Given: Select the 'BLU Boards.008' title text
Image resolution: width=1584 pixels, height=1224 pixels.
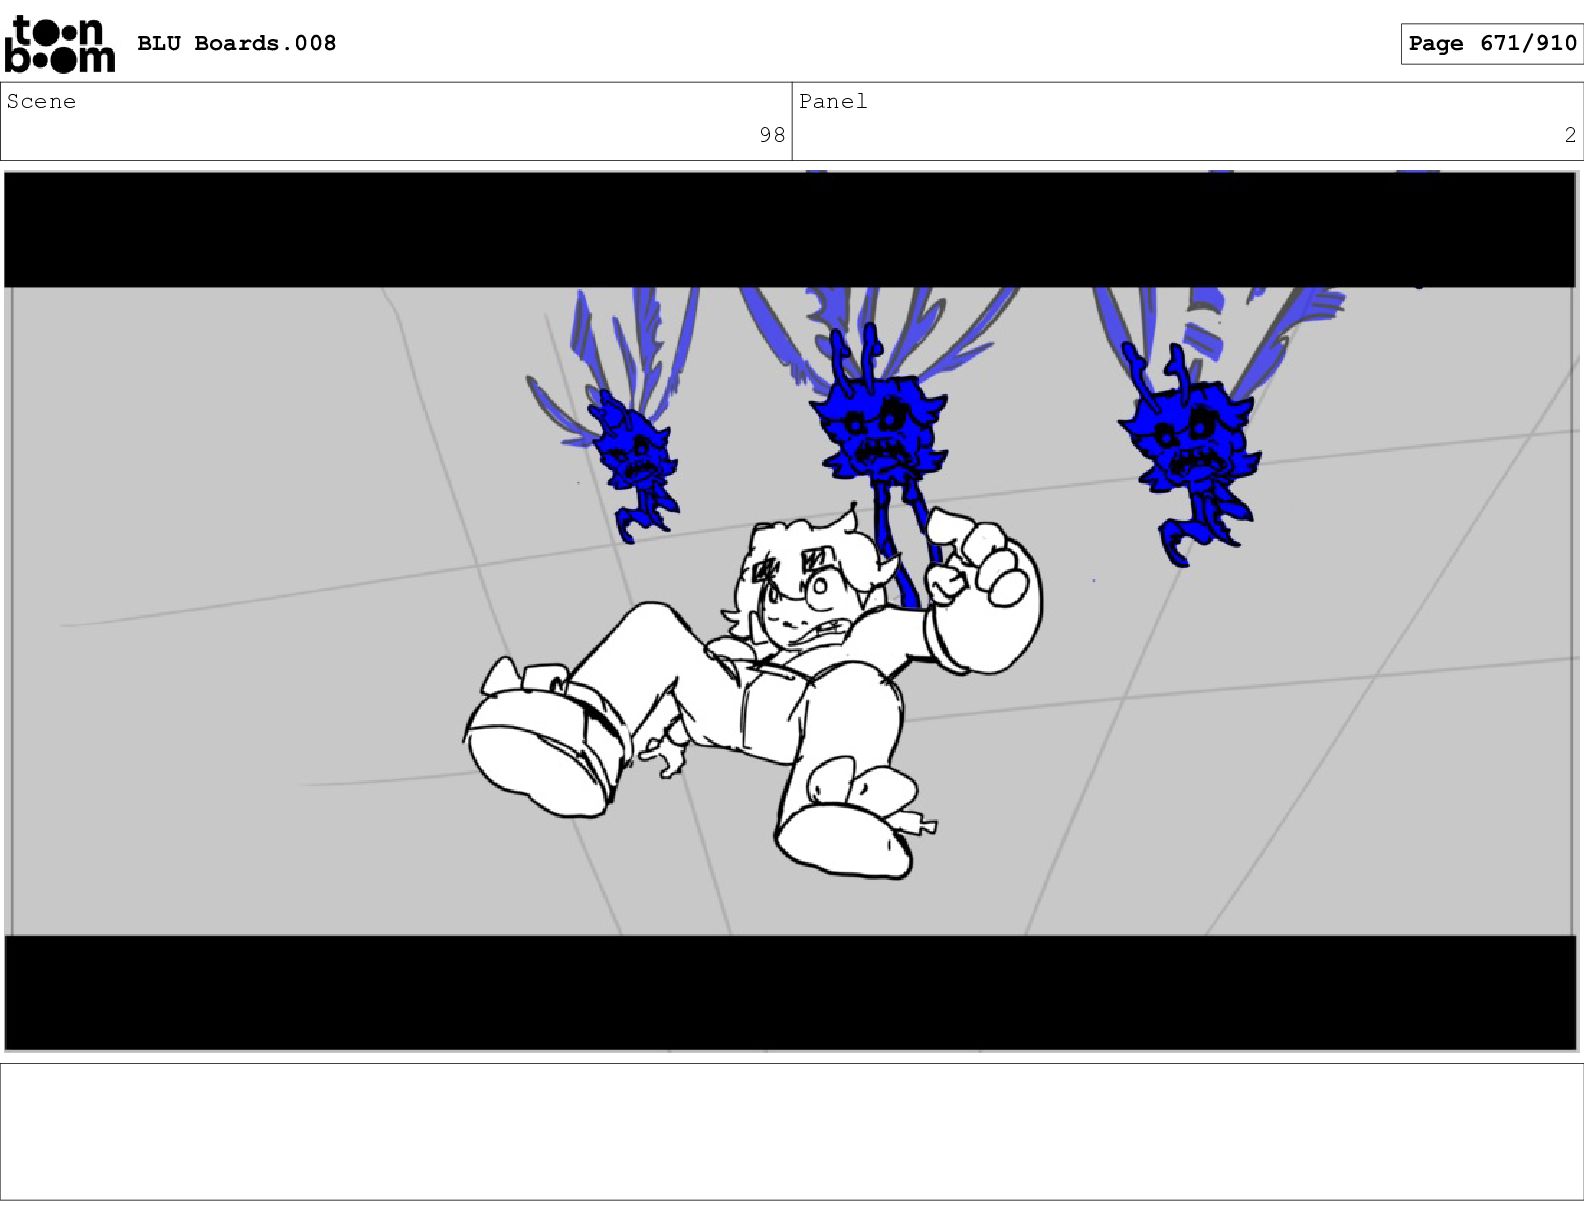Looking at the screenshot, I should (236, 43).
